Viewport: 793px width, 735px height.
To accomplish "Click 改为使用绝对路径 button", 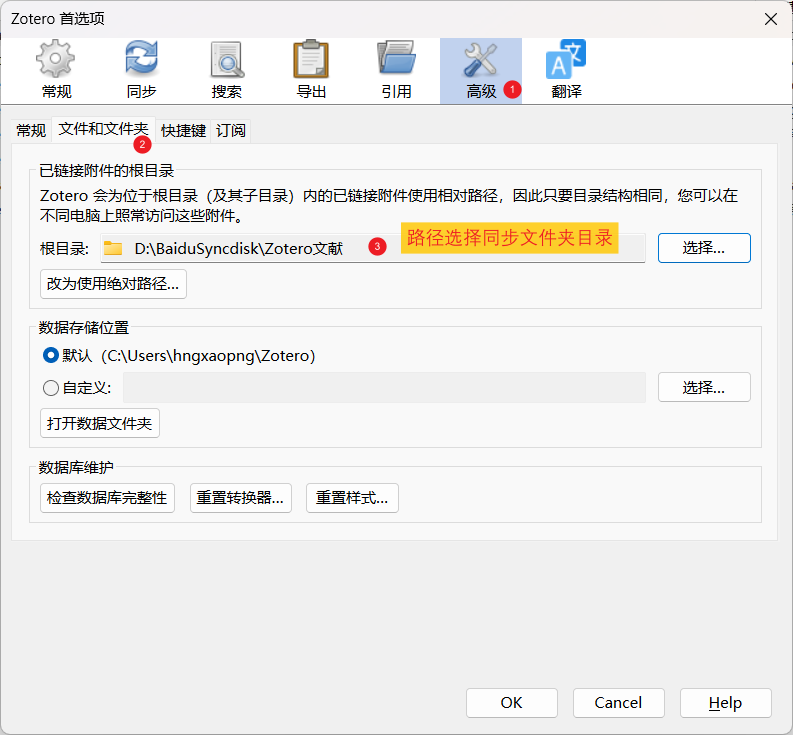I will [x=113, y=284].
